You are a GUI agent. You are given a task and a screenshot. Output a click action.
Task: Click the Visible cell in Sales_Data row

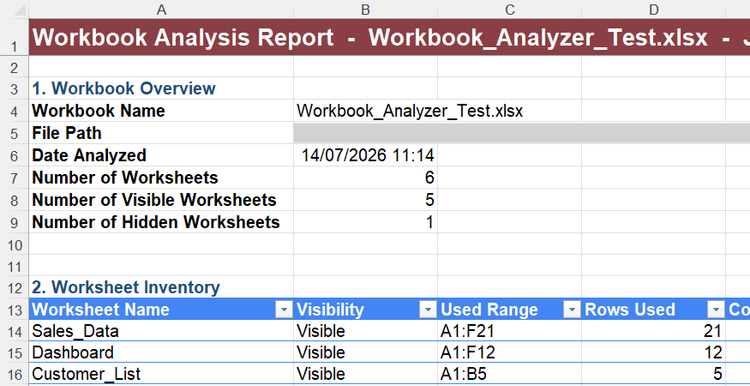[365, 331]
